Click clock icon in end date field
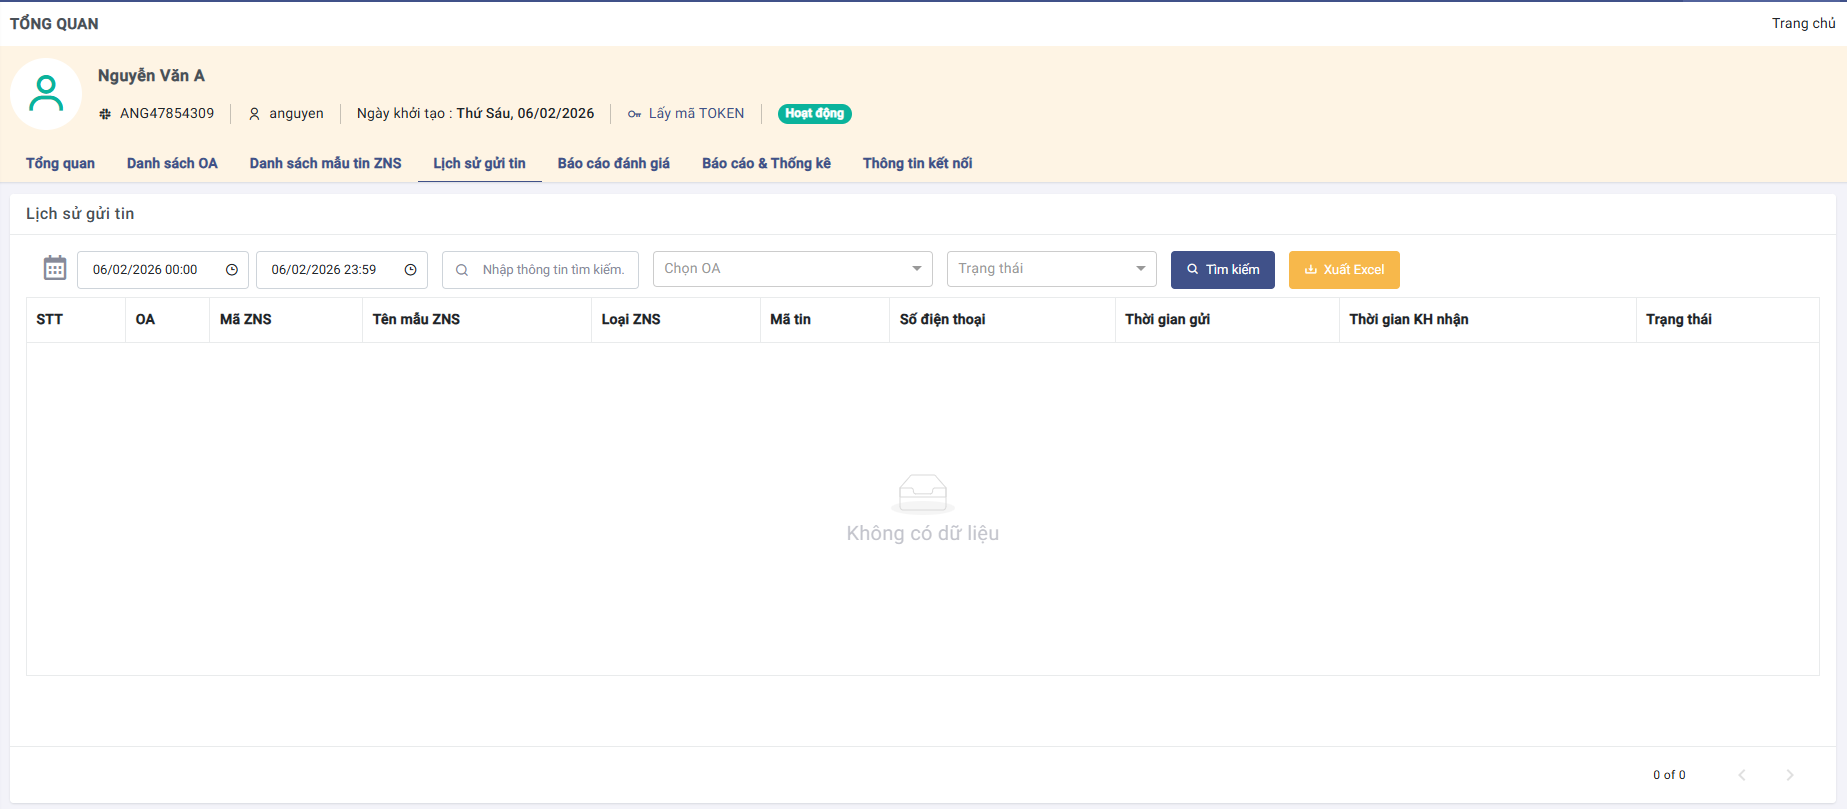This screenshot has height=809, width=1847. (x=410, y=270)
